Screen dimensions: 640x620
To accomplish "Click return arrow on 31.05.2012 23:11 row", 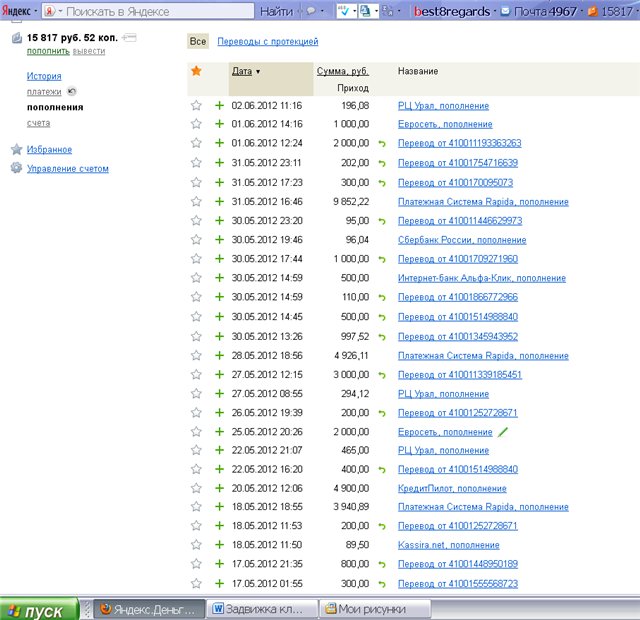I will click(382, 163).
